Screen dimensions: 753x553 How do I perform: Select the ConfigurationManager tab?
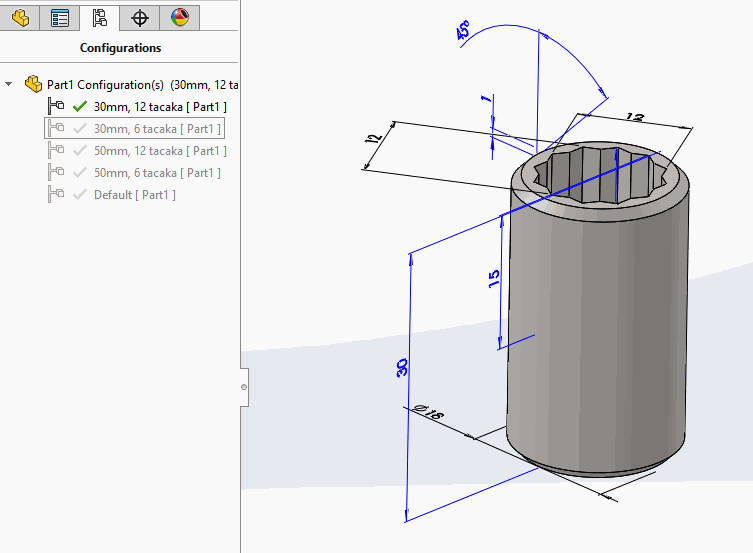point(99,17)
